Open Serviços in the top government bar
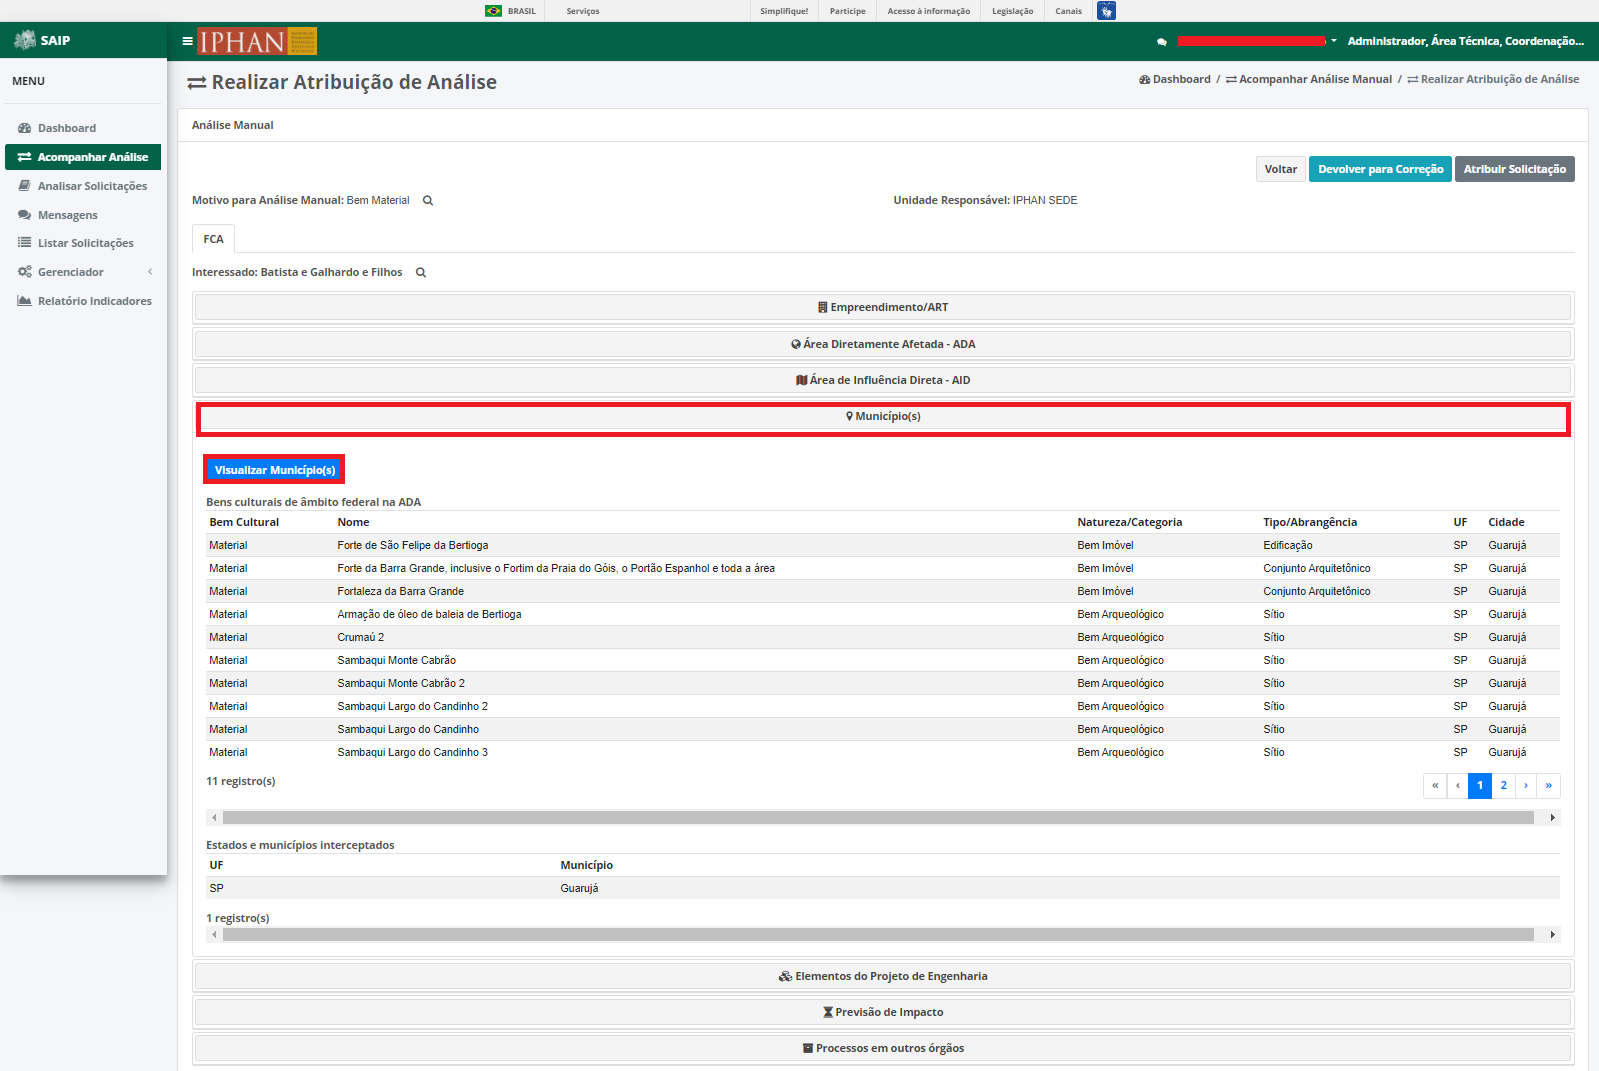Image resolution: width=1599 pixels, height=1071 pixels. 583,11
